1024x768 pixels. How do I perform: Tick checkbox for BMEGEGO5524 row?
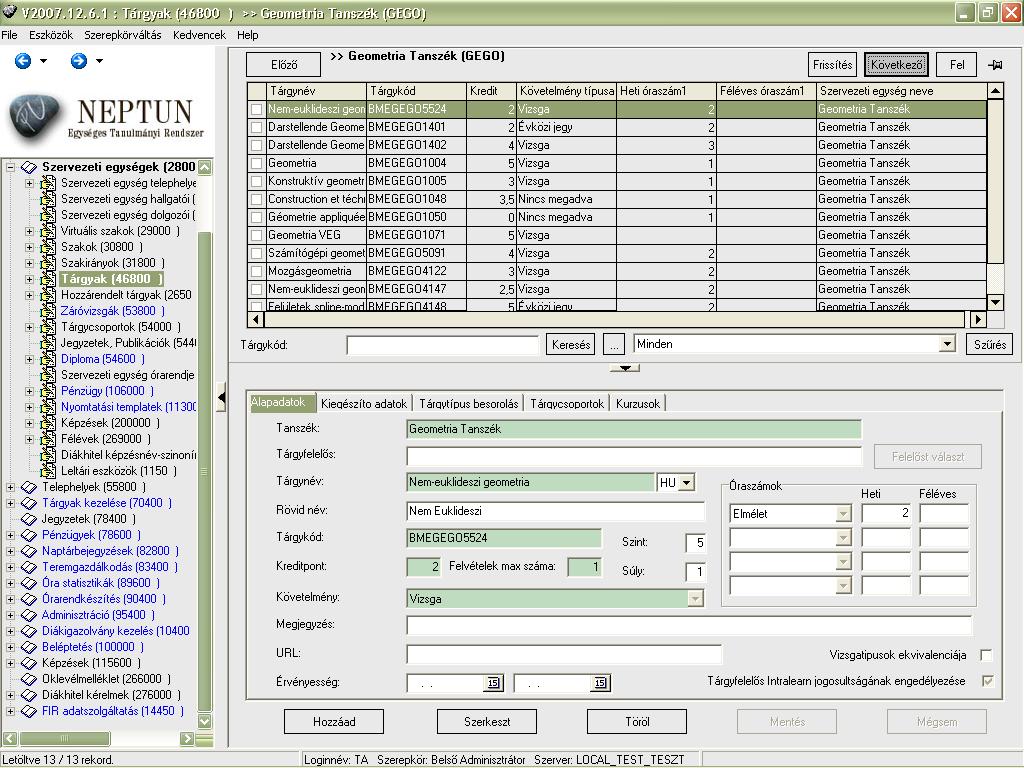[257, 110]
